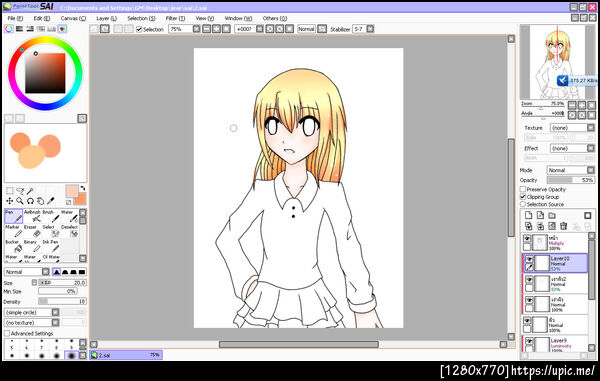This screenshot has width=600, height=381.
Task: Enable Preserve Opacity checkbox
Action: coord(523,189)
